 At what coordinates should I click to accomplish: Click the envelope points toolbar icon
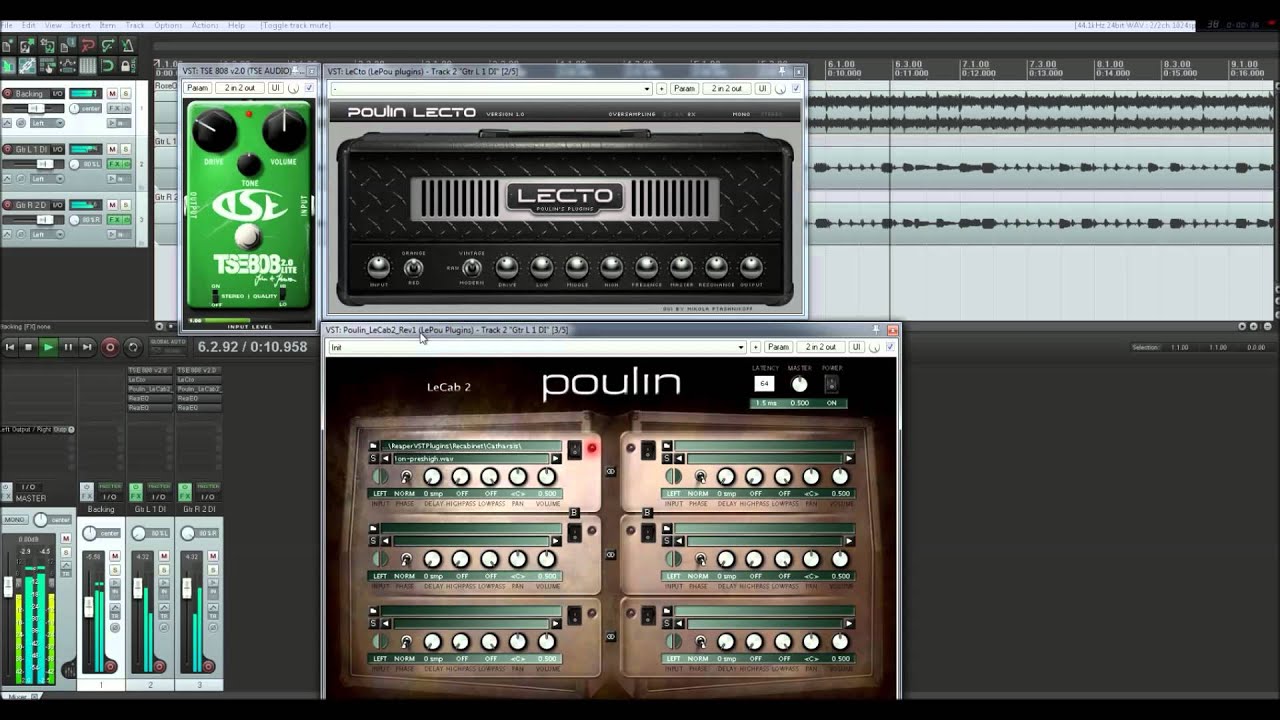tap(68, 66)
